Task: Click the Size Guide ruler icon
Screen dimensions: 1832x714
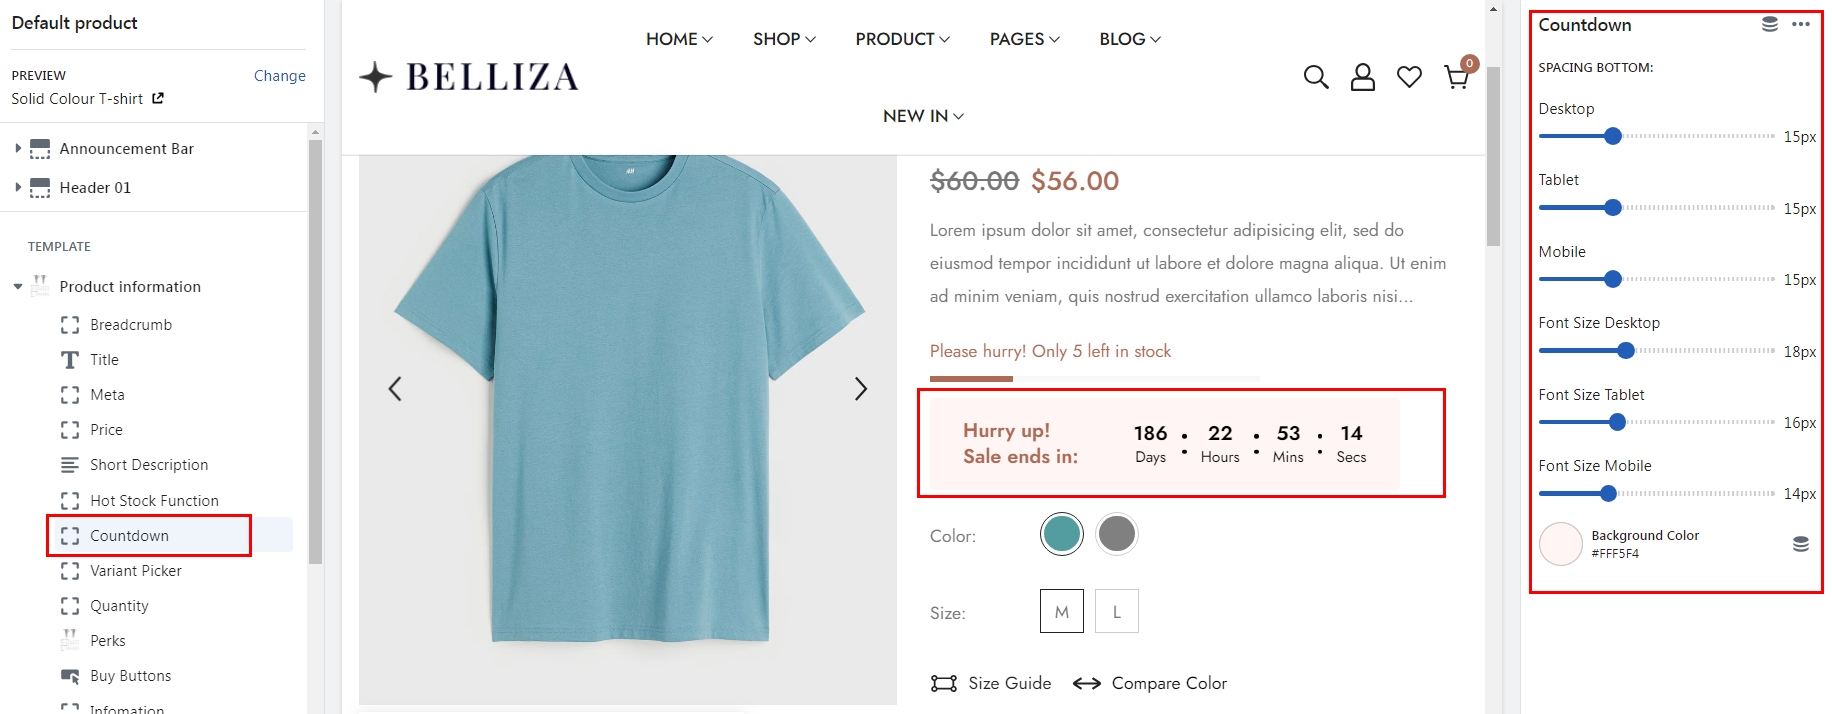Action: [943, 683]
